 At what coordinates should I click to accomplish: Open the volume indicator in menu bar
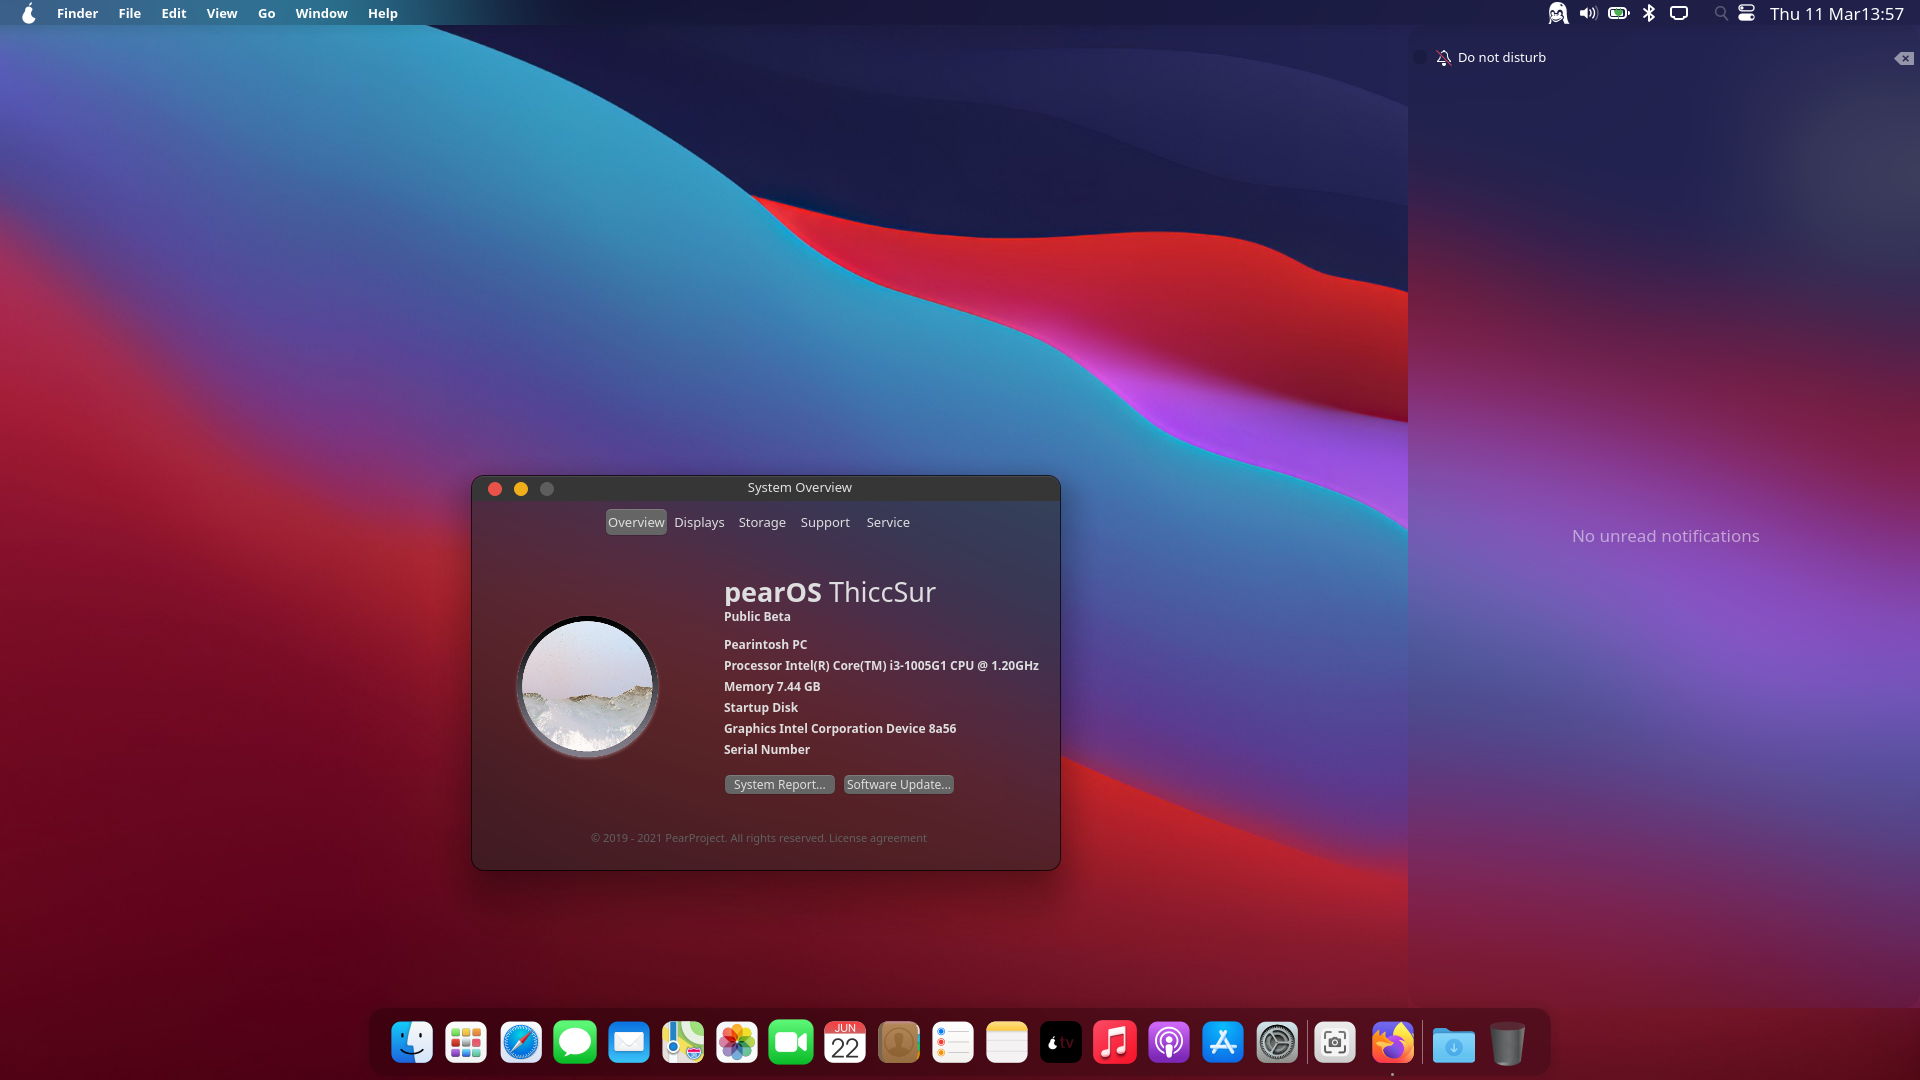tap(1588, 13)
